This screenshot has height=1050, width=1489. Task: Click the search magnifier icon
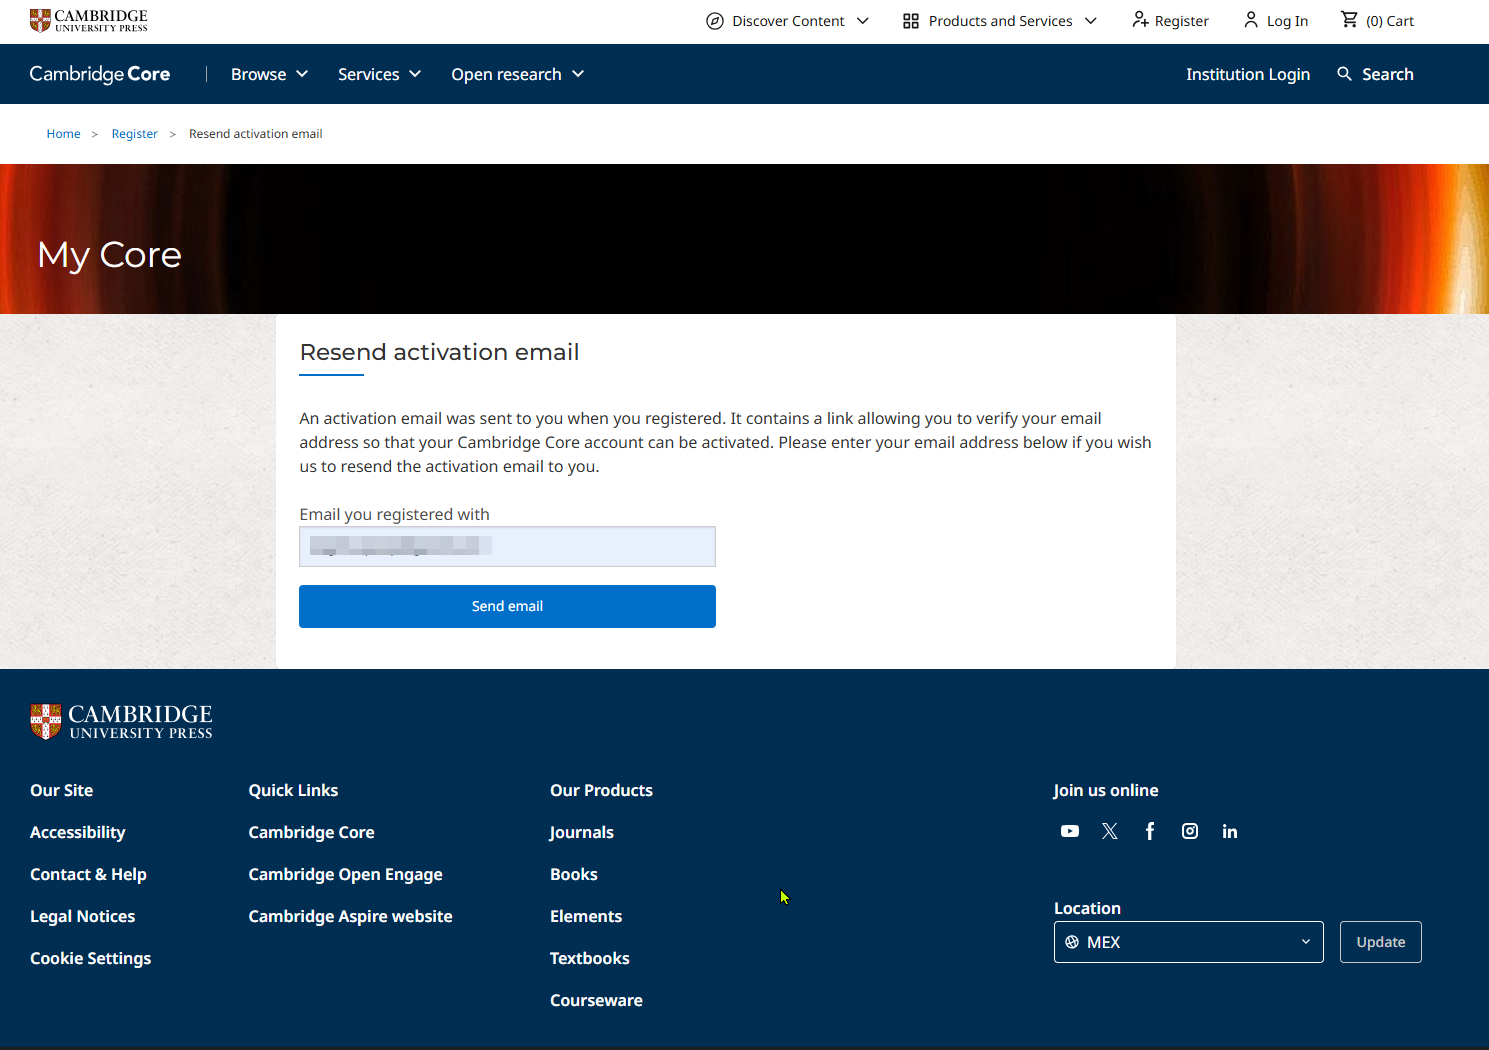(1344, 74)
